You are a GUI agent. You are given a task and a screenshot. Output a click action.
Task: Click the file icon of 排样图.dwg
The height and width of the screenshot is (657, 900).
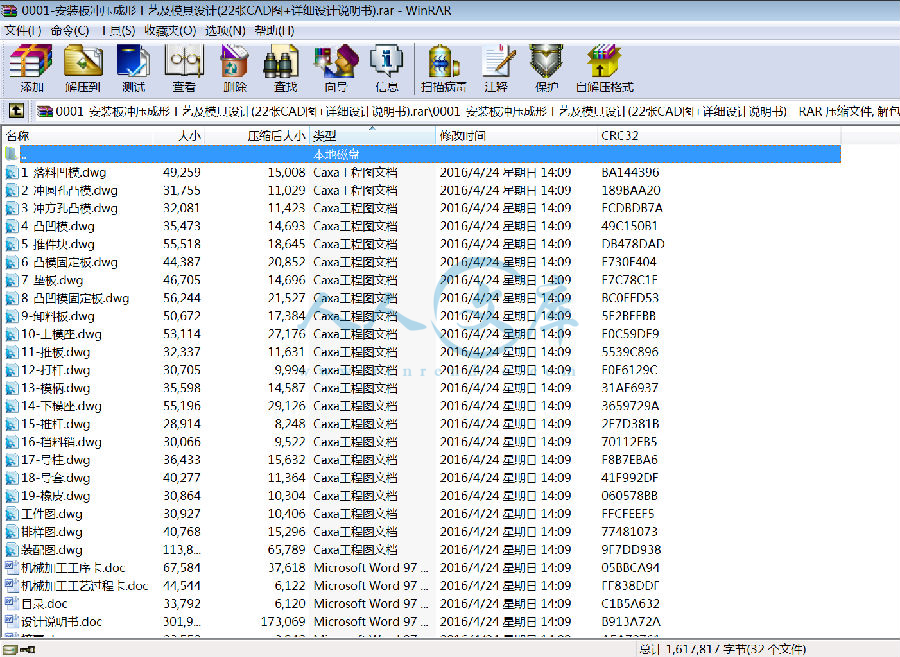point(11,532)
